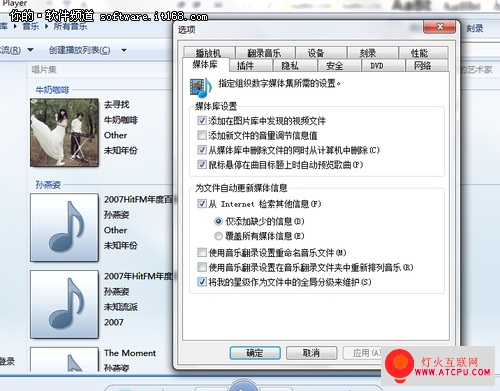Expand the 创建播放列表 dropdown arrow
Viewport: 500px width, 391px height.
[x=124, y=50]
